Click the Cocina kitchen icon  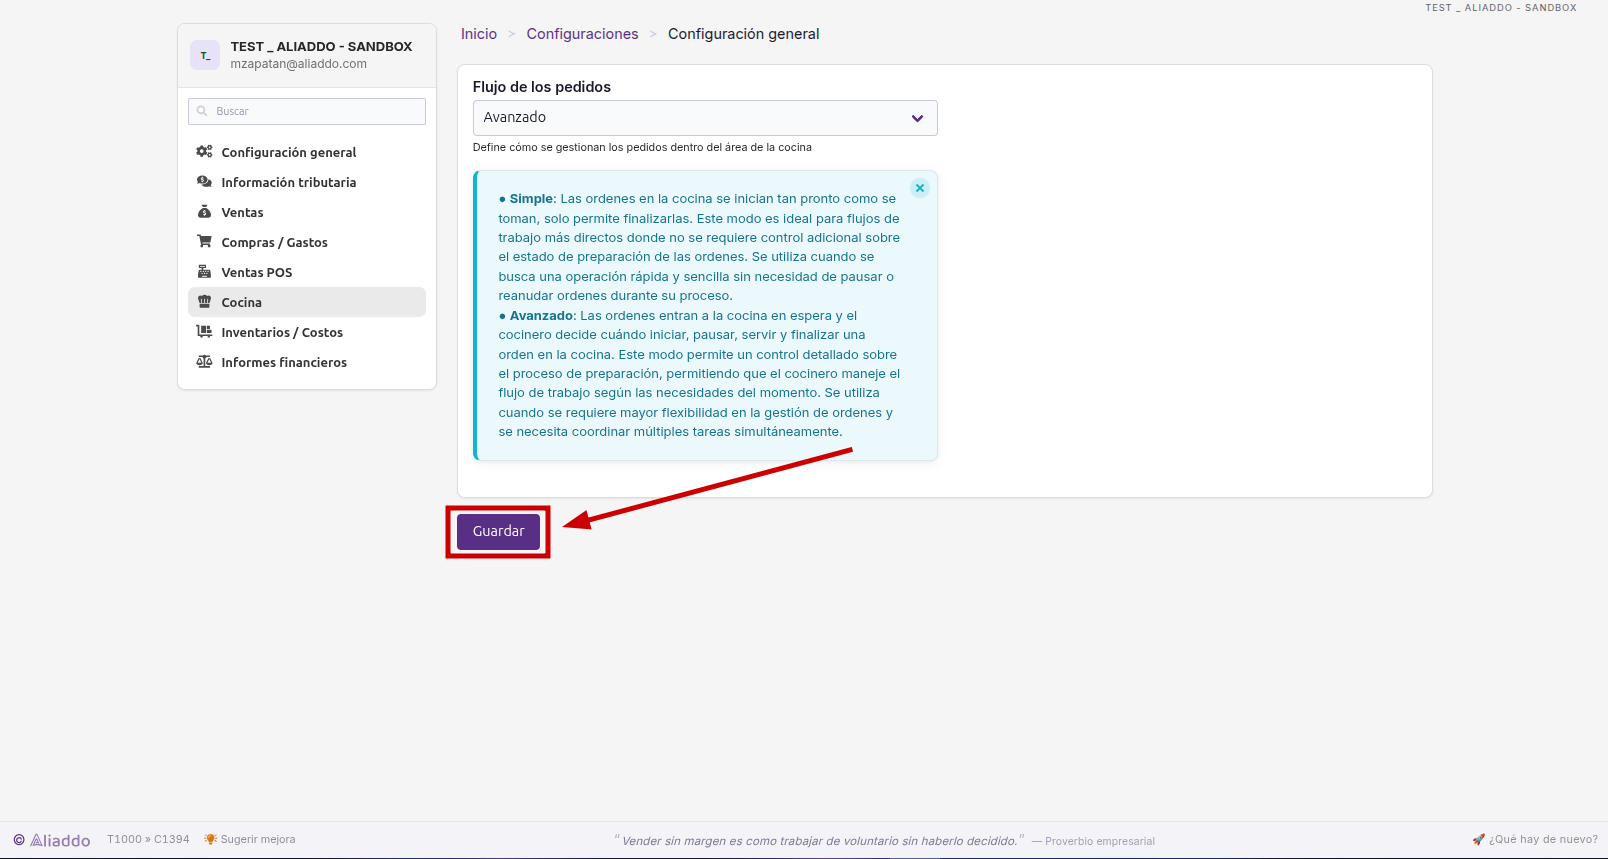[x=204, y=302]
